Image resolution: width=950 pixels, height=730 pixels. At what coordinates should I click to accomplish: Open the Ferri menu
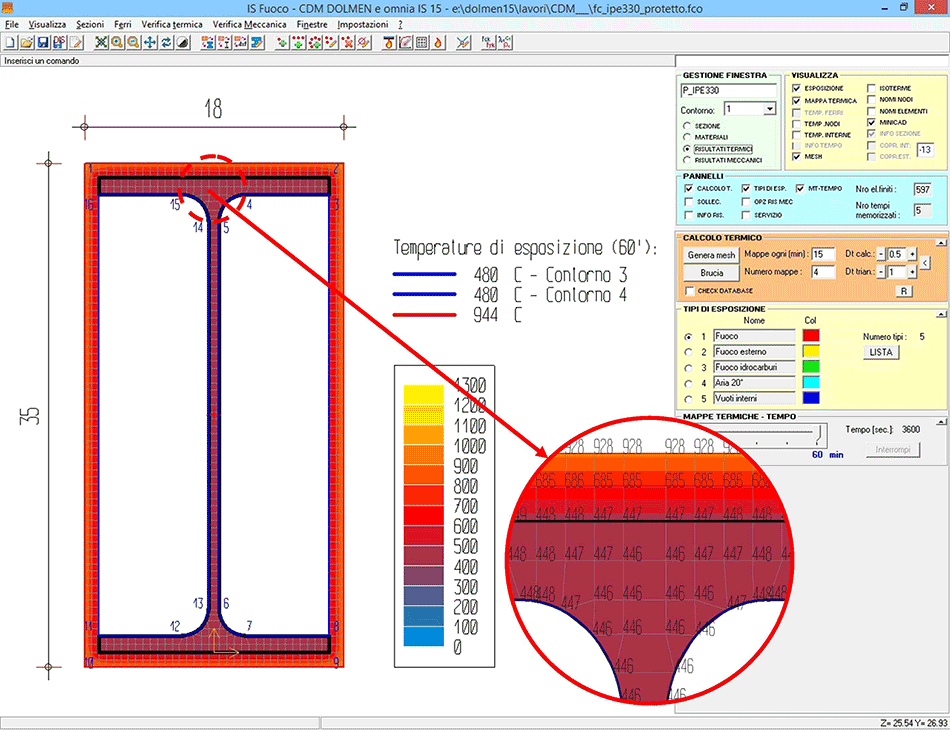click(122, 24)
